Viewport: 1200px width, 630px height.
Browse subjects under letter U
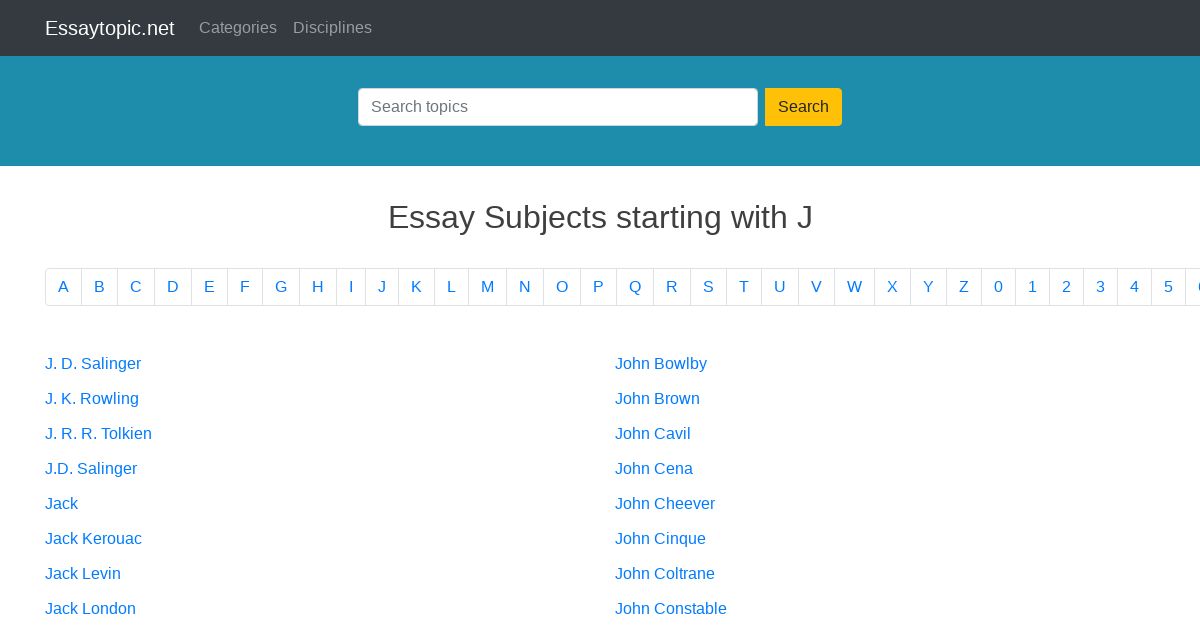coord(780,287)
